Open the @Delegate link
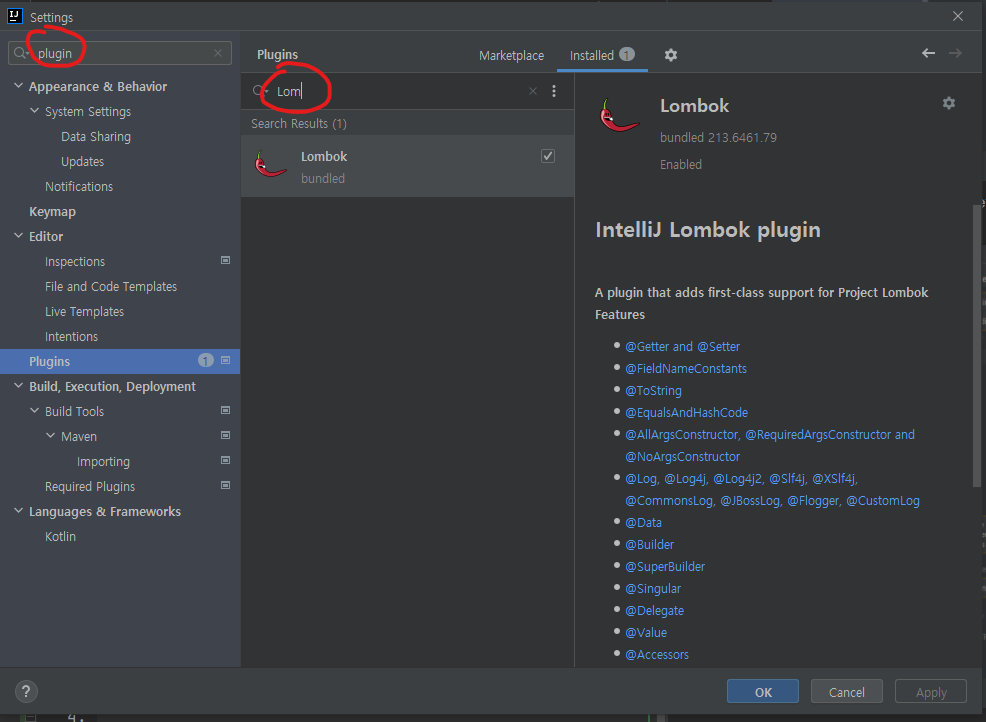 655,611
